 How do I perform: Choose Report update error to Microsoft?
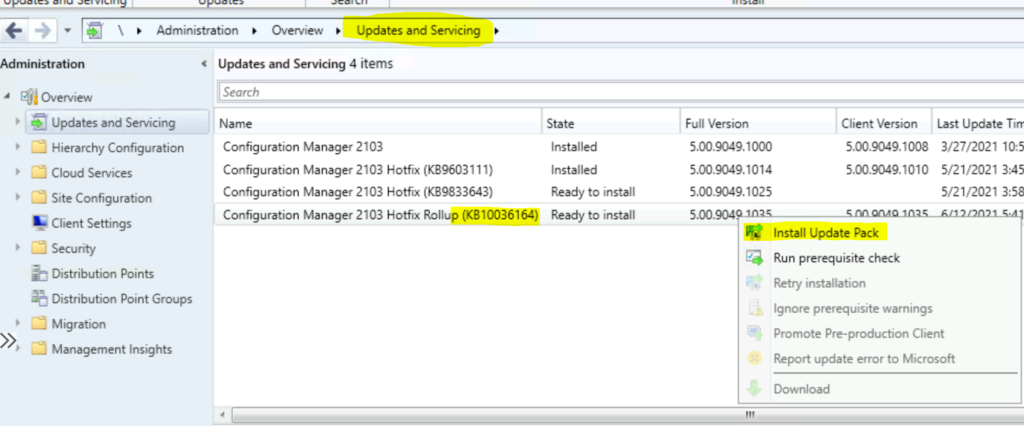864,359
